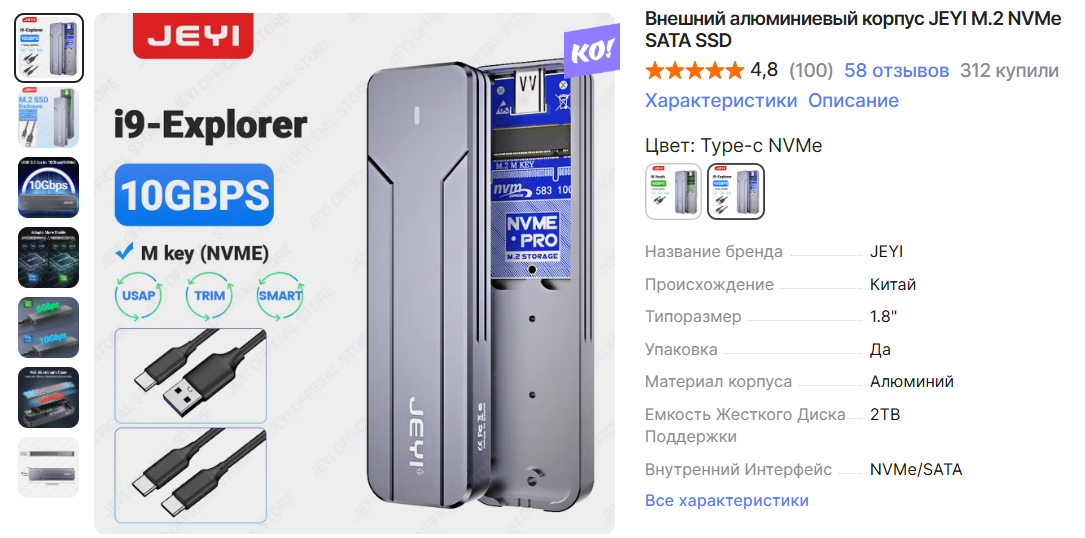1085x538 pixels.
Task: Select the 6Gbps versus 10Gbps thumbnail
Action: click(x=48, y=328)
